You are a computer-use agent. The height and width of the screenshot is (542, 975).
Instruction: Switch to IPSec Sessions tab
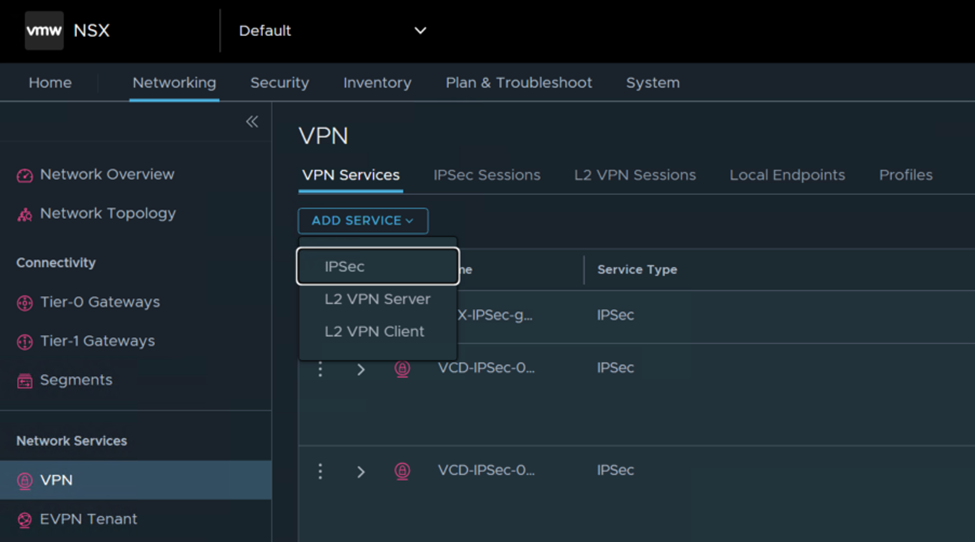pos(487,175)
